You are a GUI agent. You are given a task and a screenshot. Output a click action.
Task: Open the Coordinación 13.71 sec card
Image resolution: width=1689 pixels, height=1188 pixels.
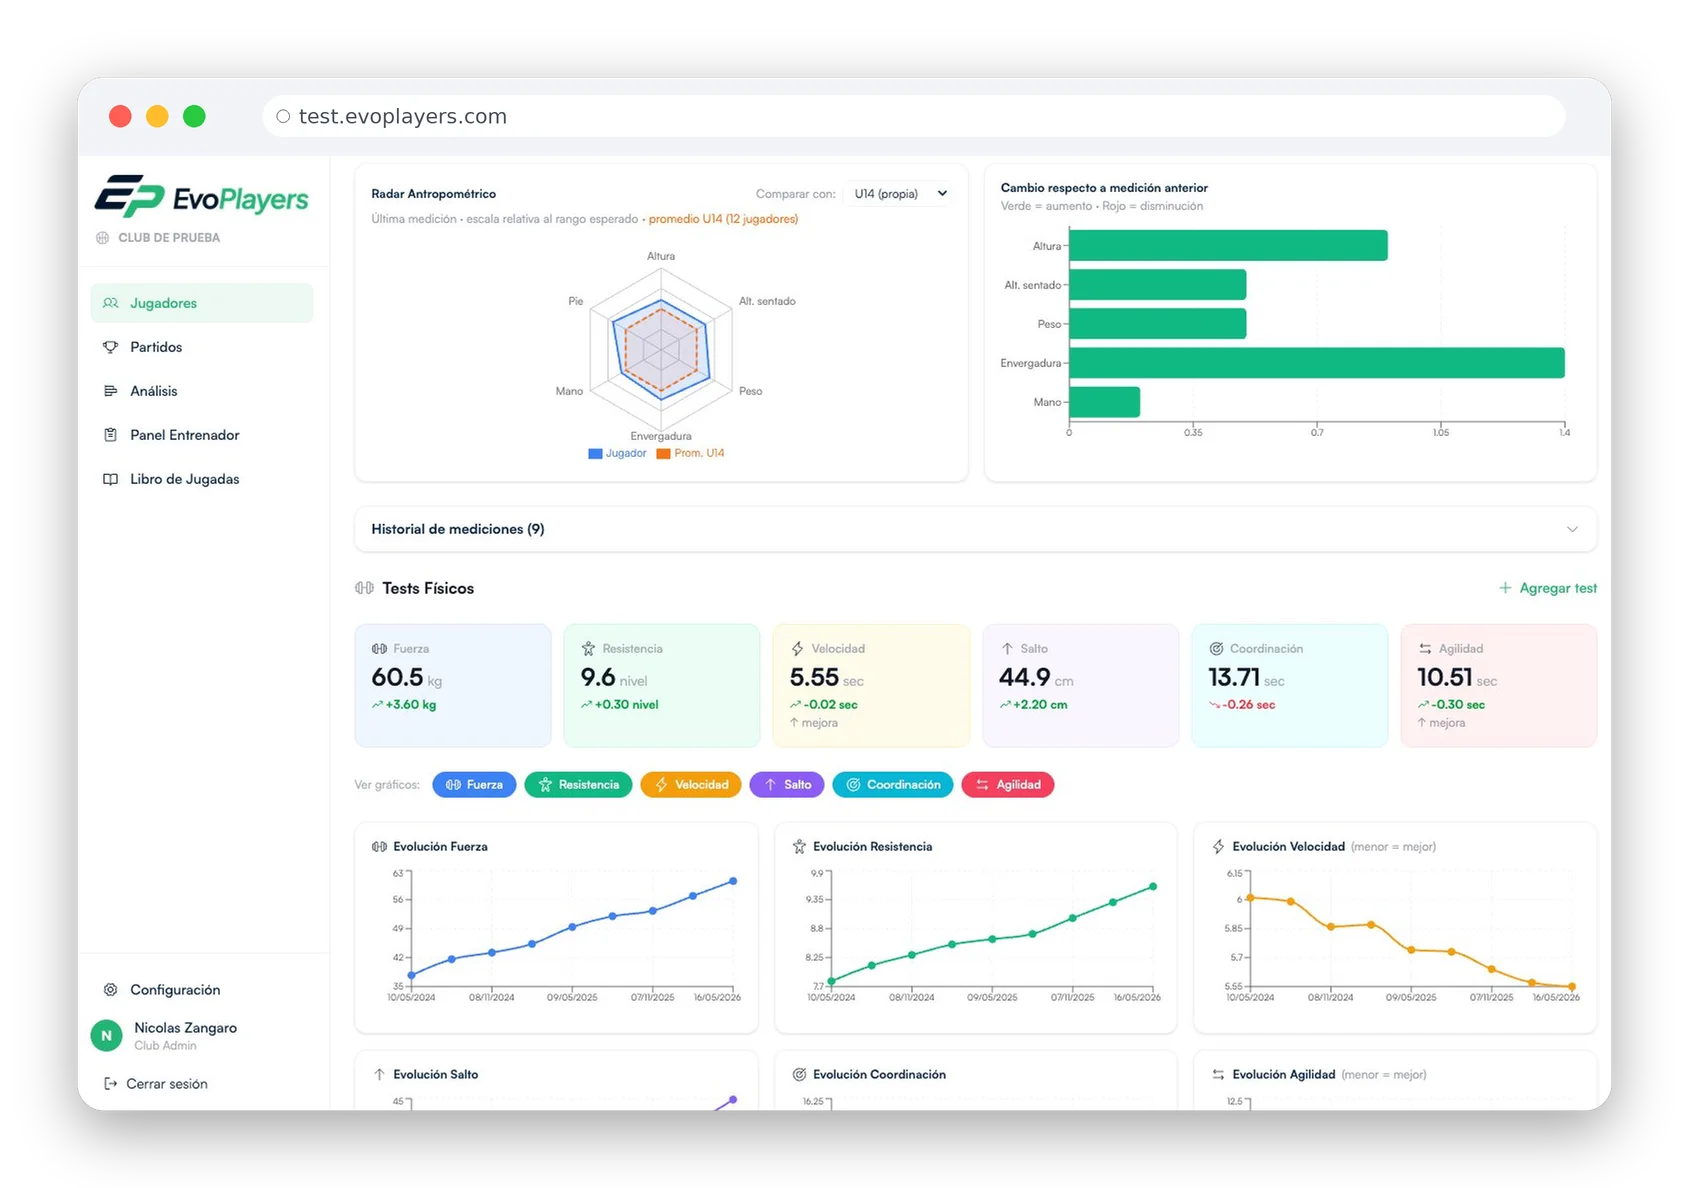1290,686
